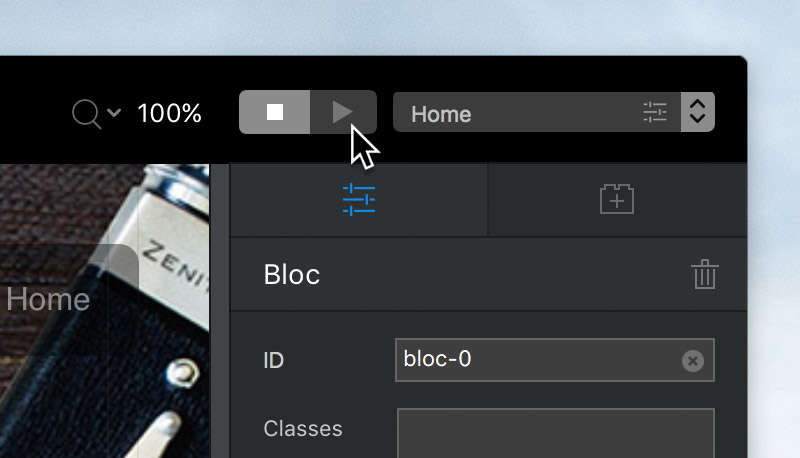The image size is (800, 458).
Task: Open the Home page selector dropdown
Action: point(537,112)
